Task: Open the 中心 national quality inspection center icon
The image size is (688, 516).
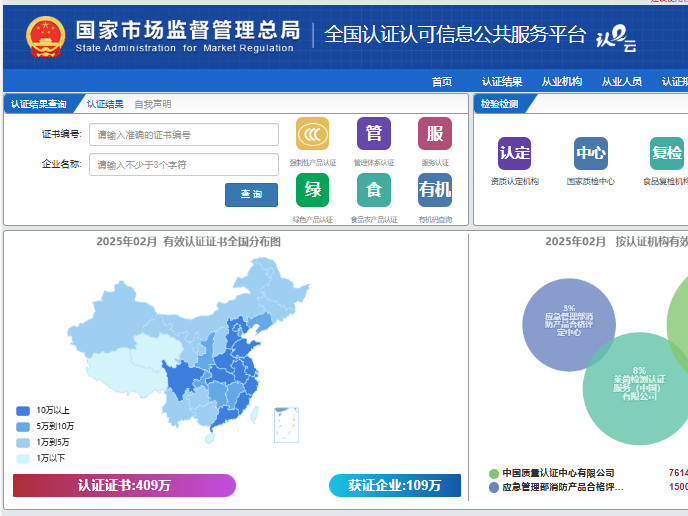Action: pyautogui.click(x=591, y=153)
